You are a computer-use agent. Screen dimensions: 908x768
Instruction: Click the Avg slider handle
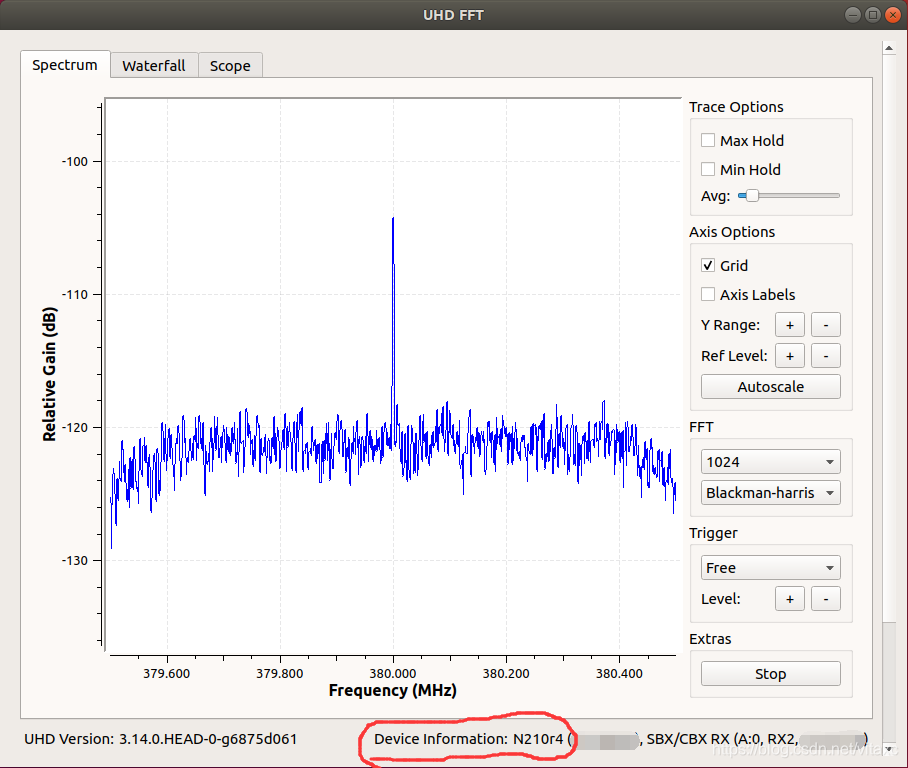pyautogui.click(x=752, y=196)
